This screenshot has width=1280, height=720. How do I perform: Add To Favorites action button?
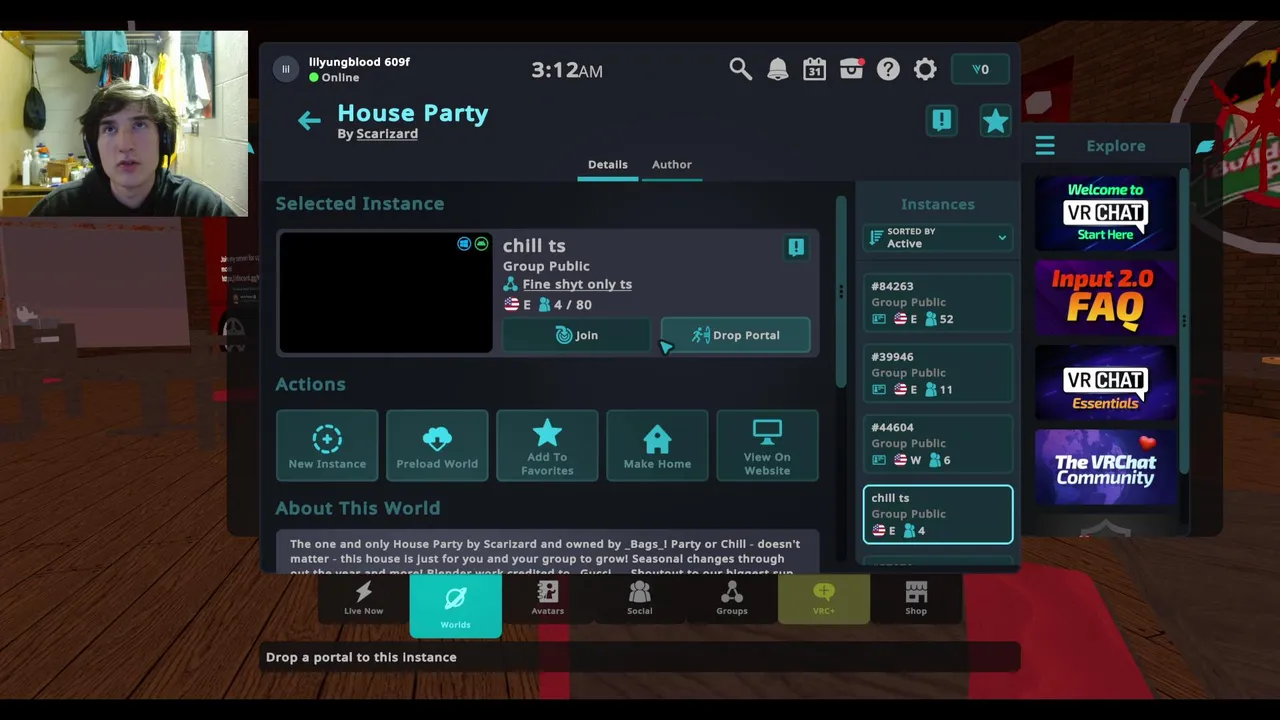[547, 446]
